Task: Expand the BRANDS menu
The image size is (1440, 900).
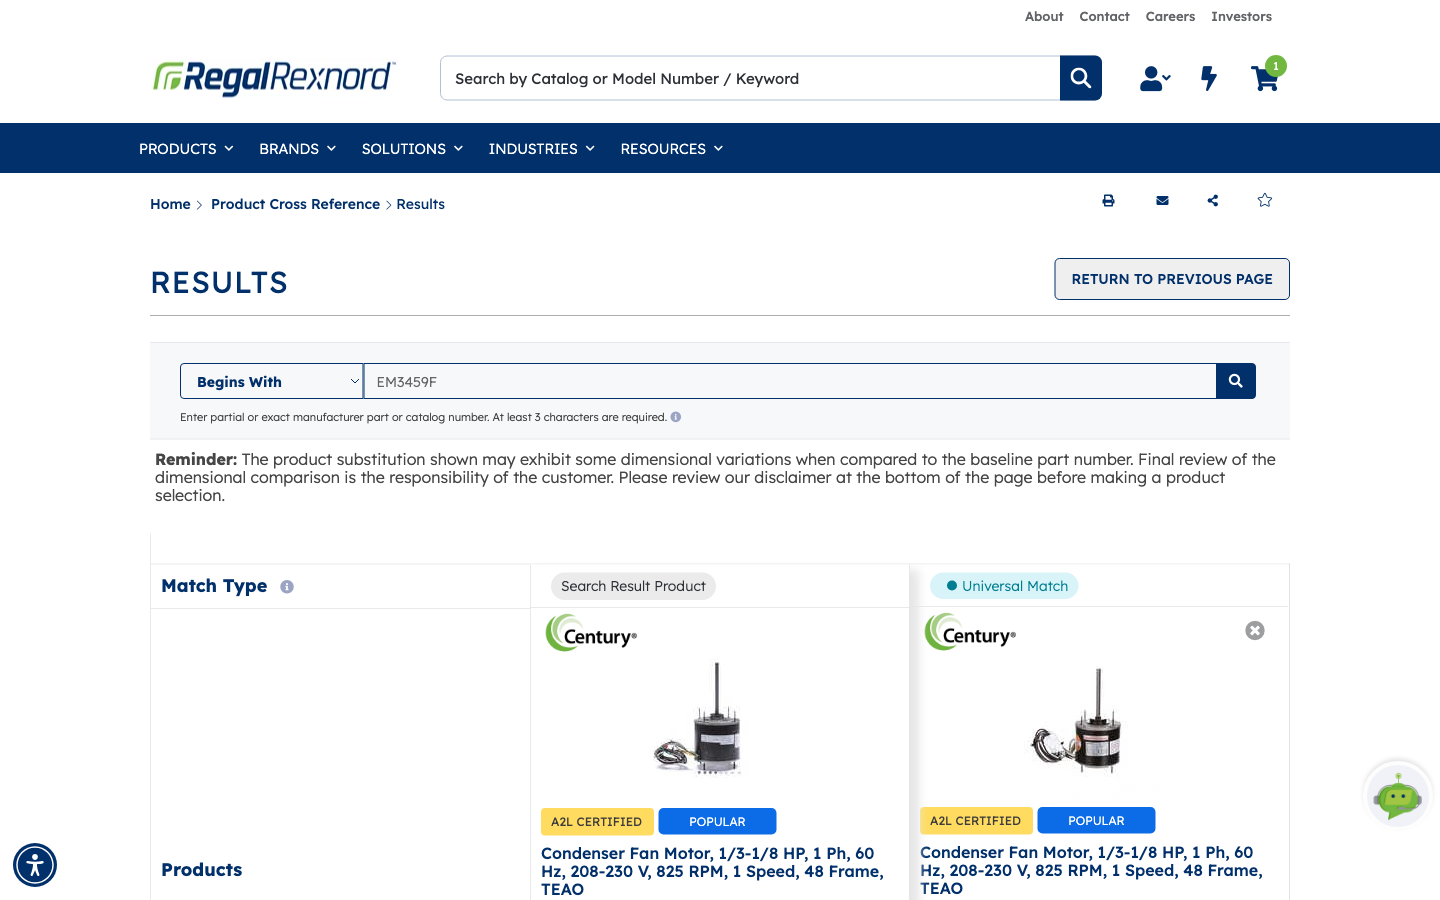Action: (x=297, y=148)
